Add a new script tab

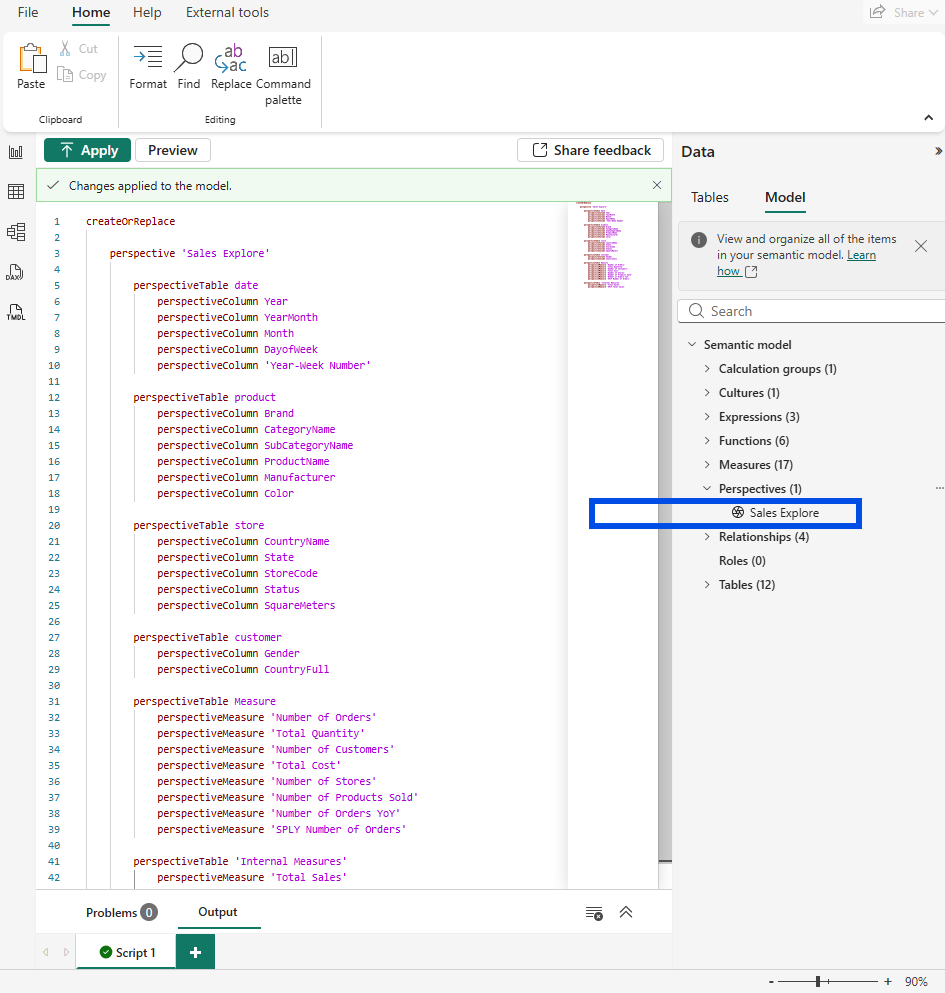195,952
